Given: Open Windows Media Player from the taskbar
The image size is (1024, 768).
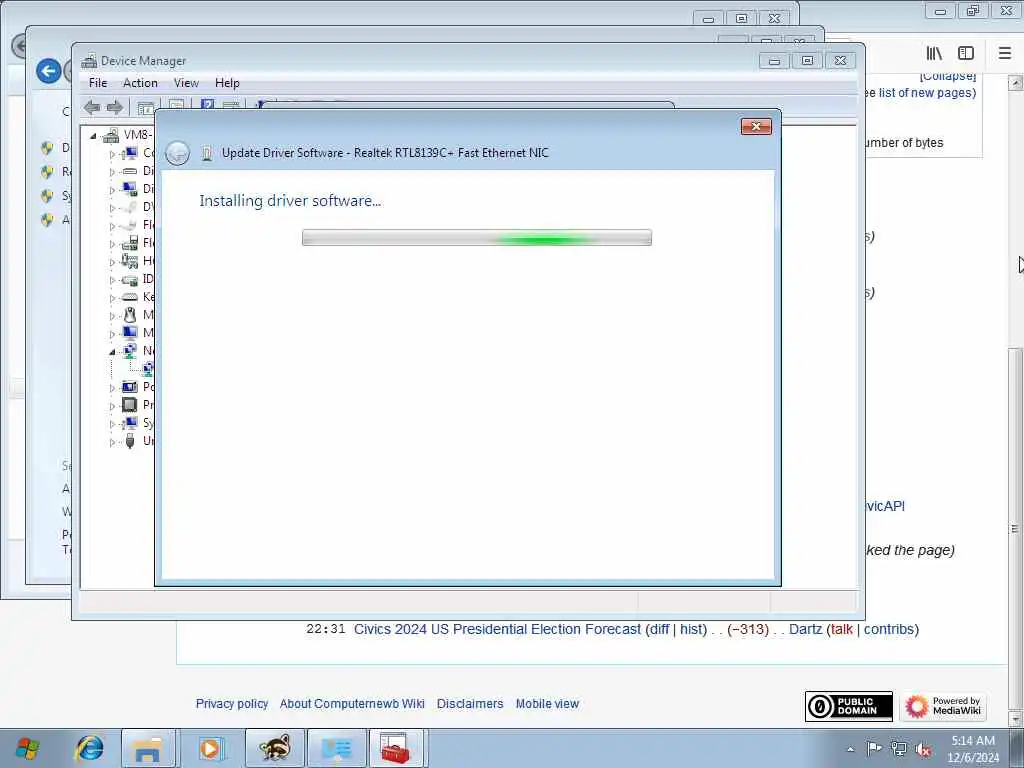Looking at the screenshot, I should (210, 748).
